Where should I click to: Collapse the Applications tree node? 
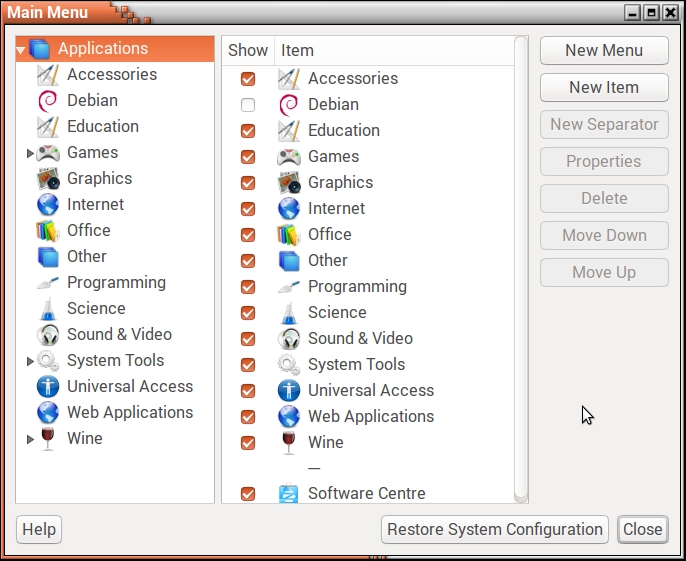[22, 50]
